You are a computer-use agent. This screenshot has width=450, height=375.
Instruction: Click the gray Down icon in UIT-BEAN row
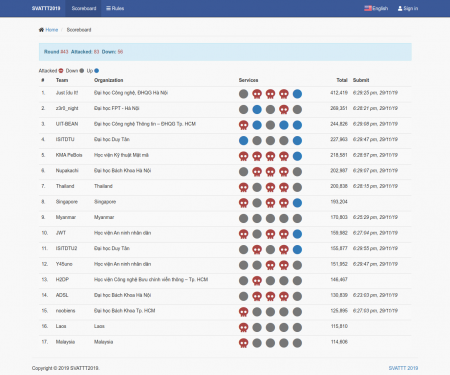click(270, 125)
